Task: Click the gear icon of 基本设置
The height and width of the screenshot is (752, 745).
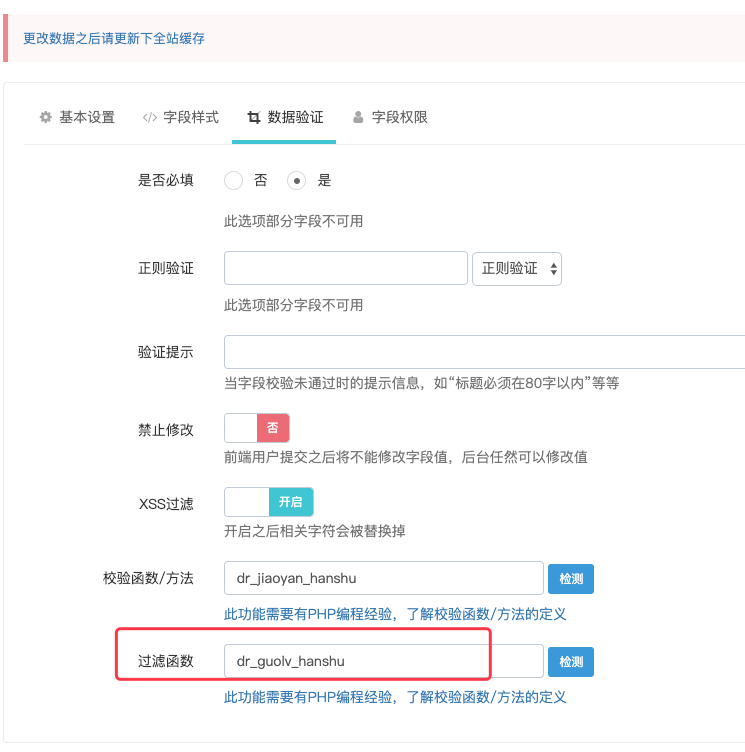Action: [46, 117]
